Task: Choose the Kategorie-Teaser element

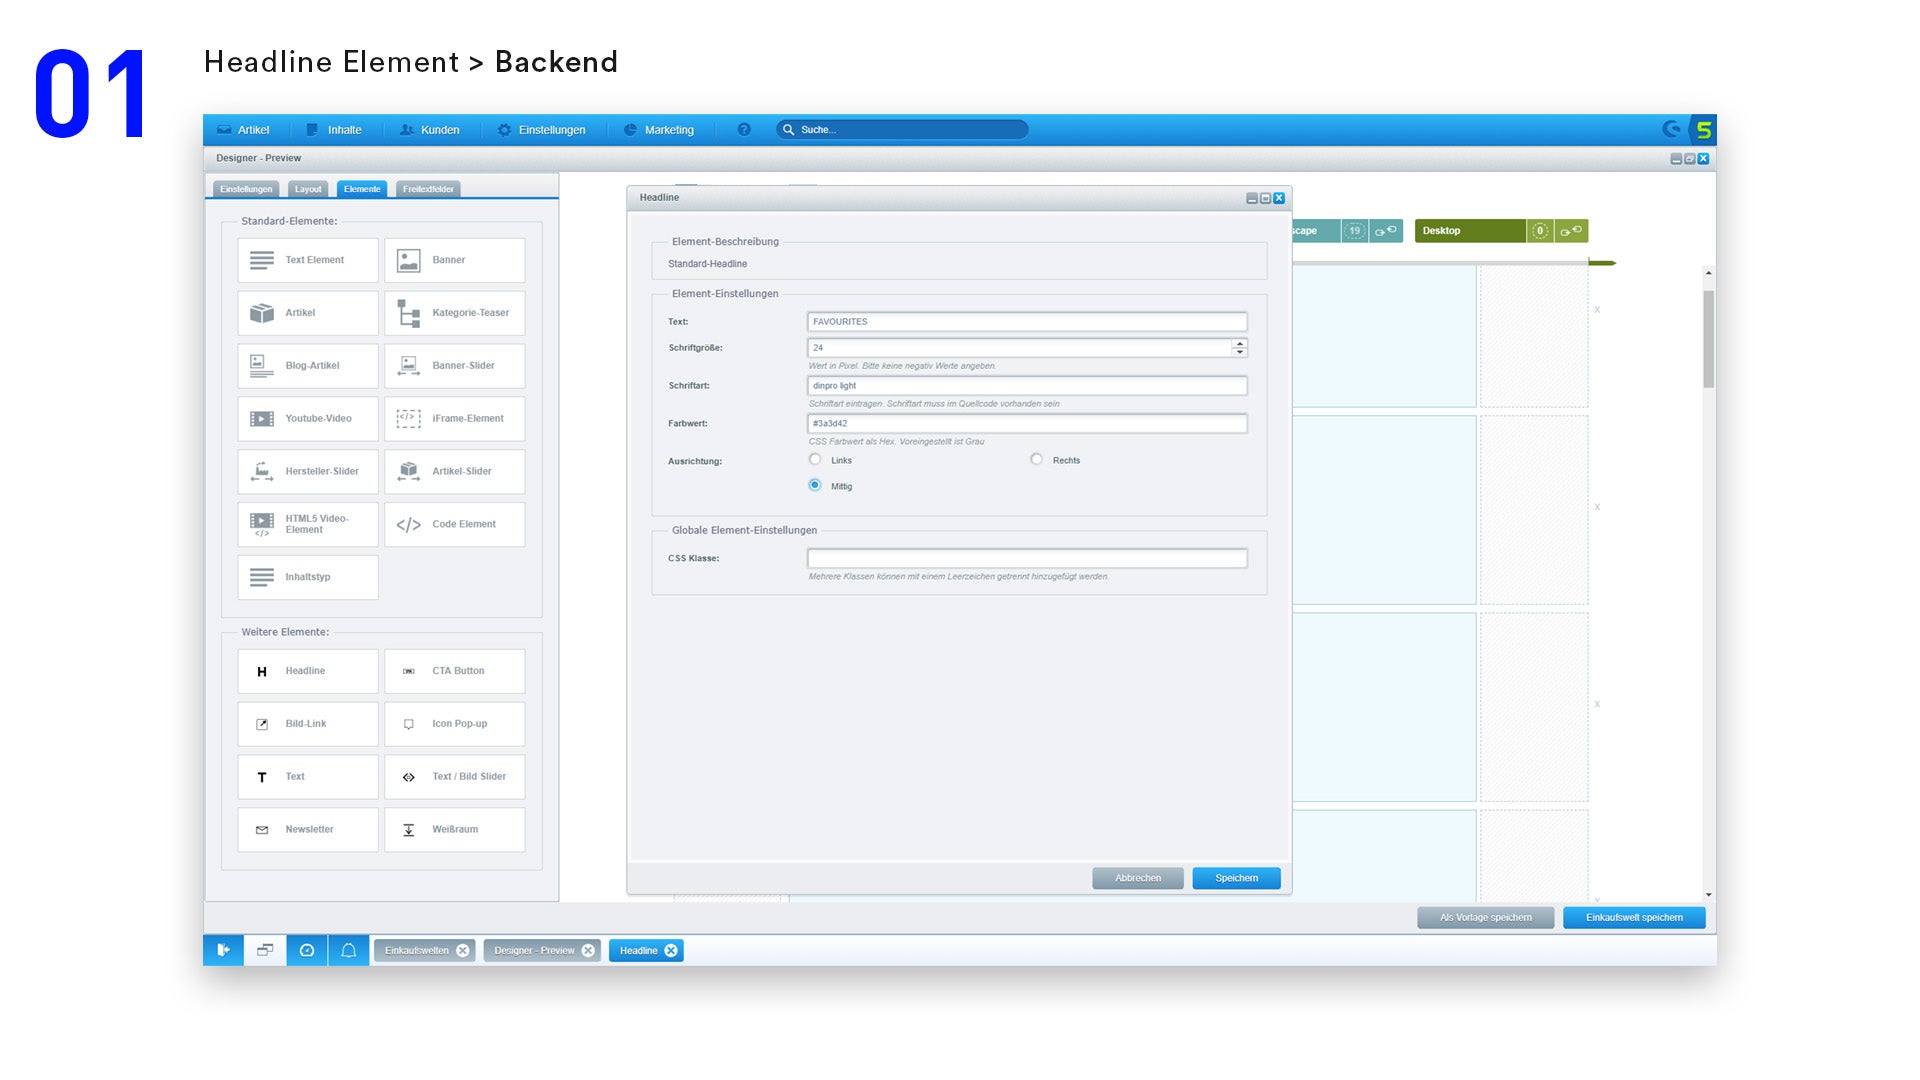Action: (455, 313)
